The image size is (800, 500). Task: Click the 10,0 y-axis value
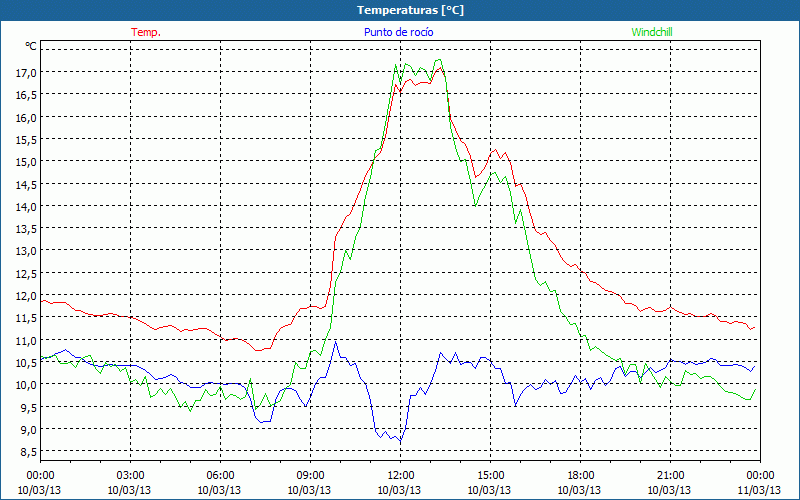[26, 384]
